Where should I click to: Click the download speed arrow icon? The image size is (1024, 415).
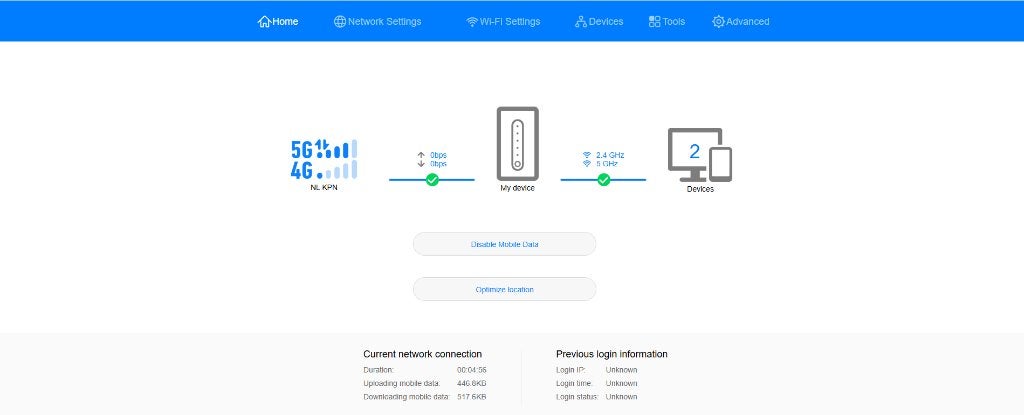click(x=421, y=163)
